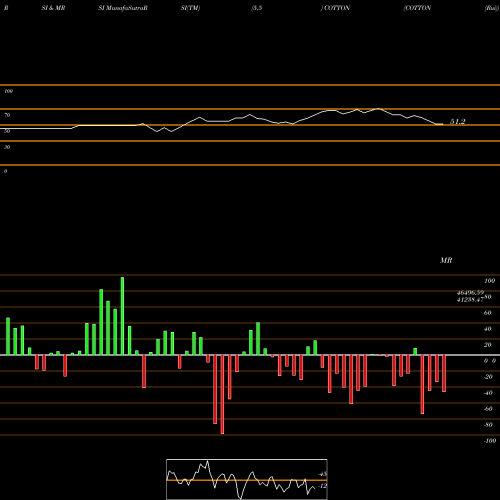Click the '(5,5' parameter text in header

tap(257, 8)
